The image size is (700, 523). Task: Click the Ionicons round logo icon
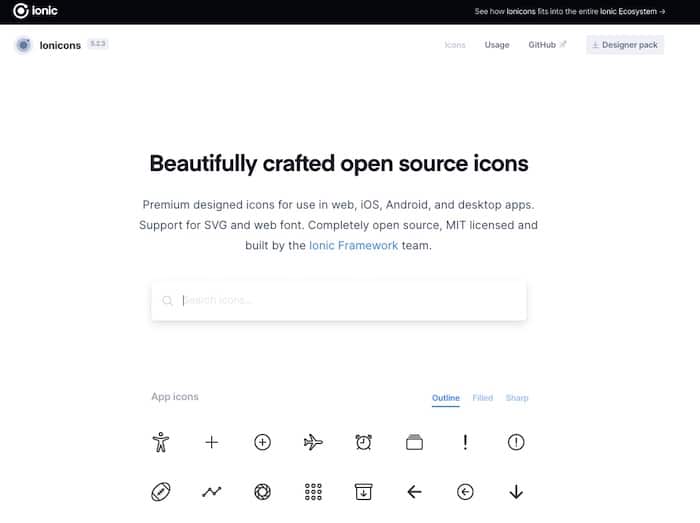[23, 45]
